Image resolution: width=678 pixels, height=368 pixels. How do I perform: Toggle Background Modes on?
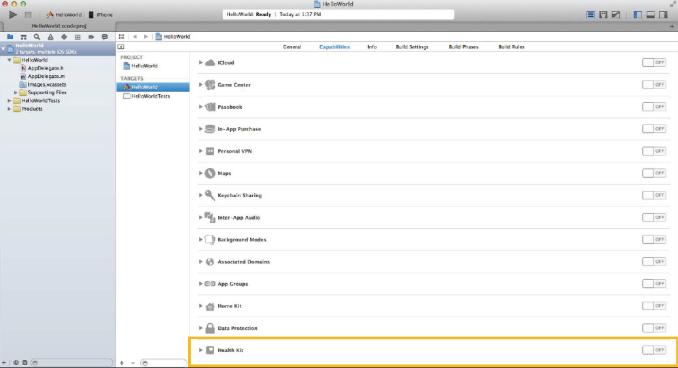(x=654, y=240)
